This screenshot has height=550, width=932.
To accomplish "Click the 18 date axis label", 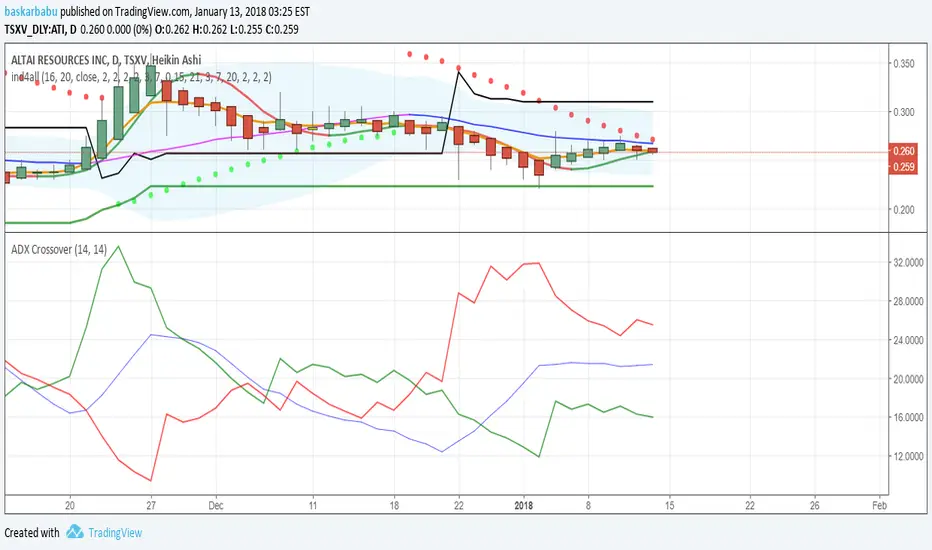I will pyautogui.click(x=393, y=505).
